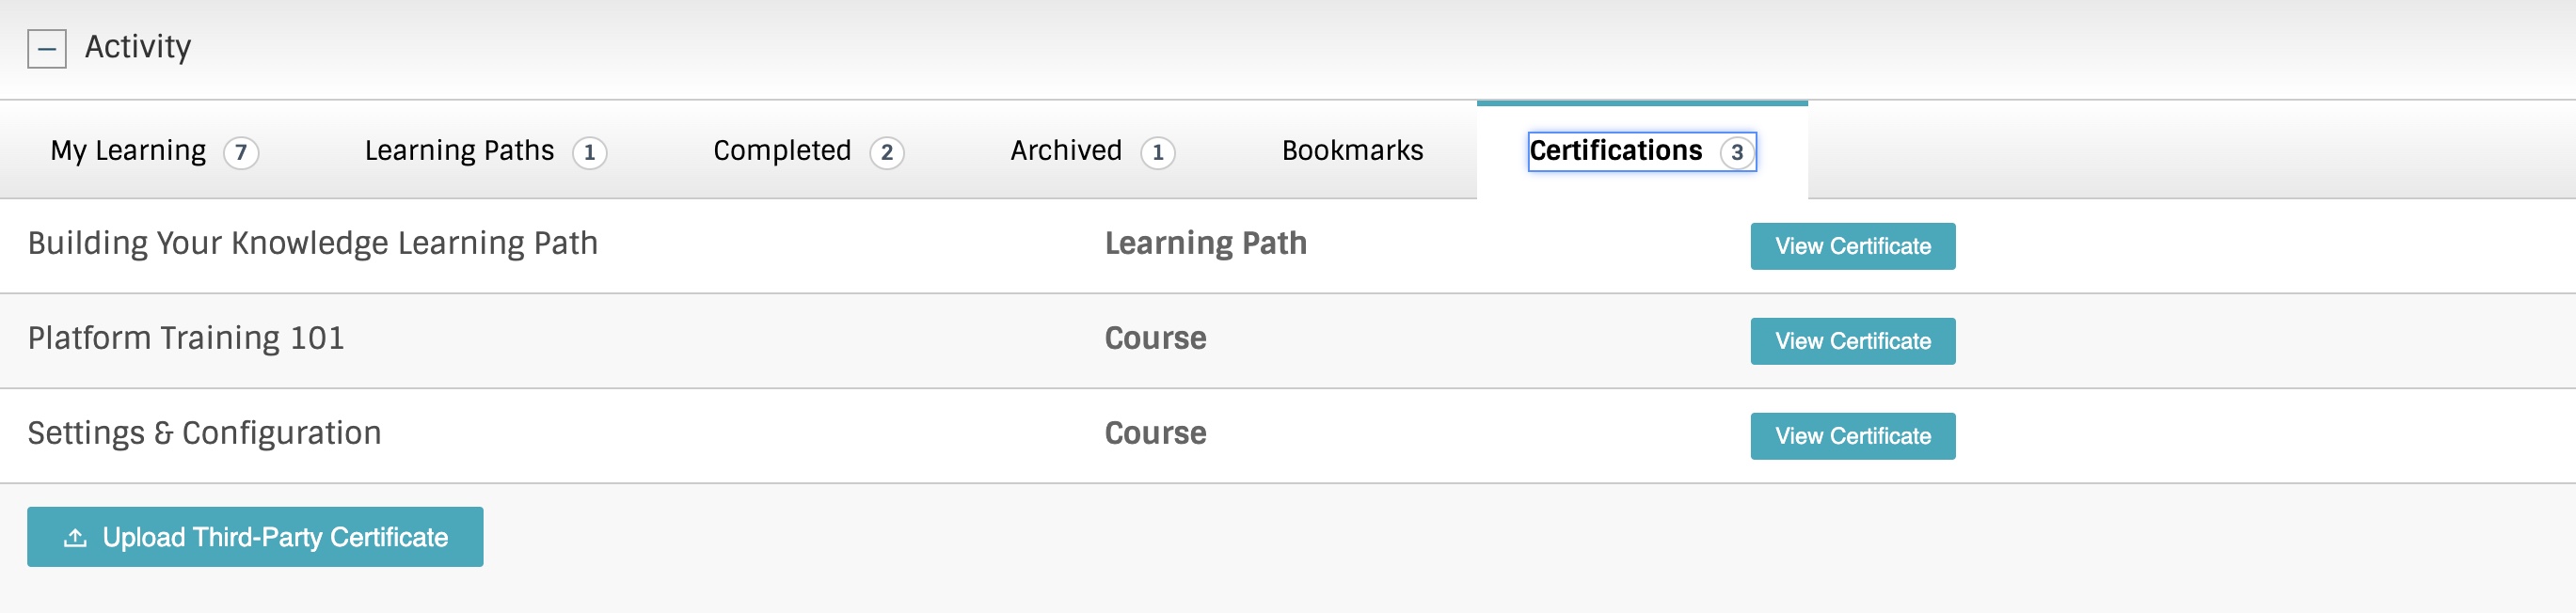This screenshot has height=613, width=2576.
Task: Click Course label in Platform Training row
Action: [1156, 339]
